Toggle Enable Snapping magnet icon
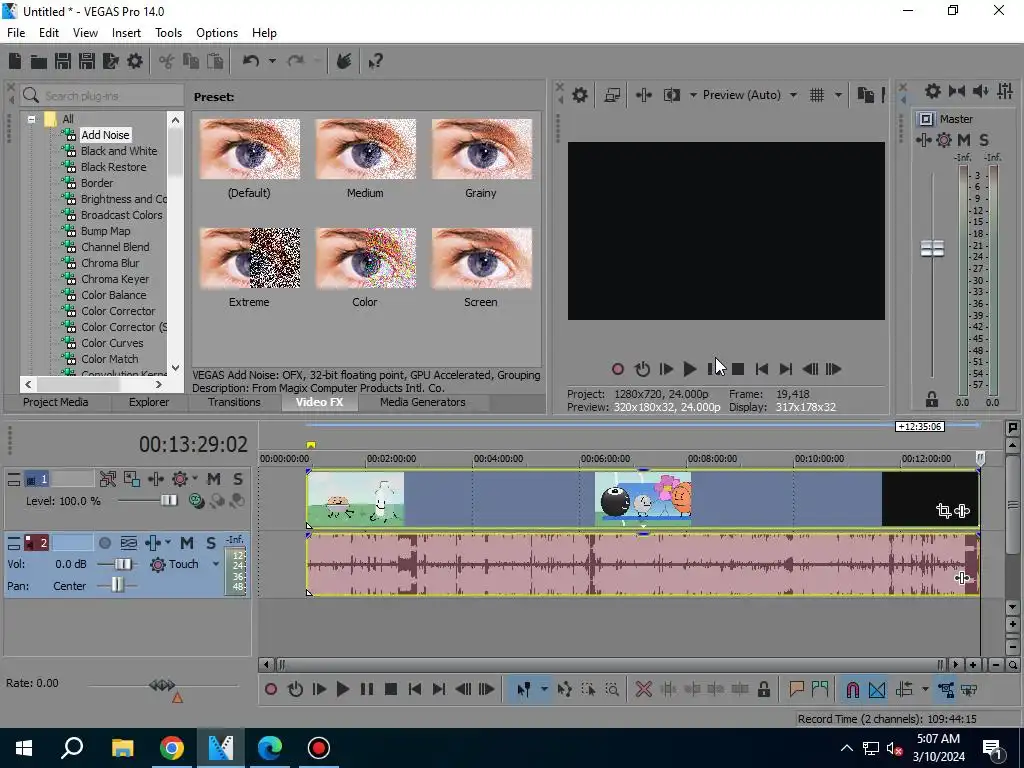The image size is (1024, 768). click(x=852, y=689)
